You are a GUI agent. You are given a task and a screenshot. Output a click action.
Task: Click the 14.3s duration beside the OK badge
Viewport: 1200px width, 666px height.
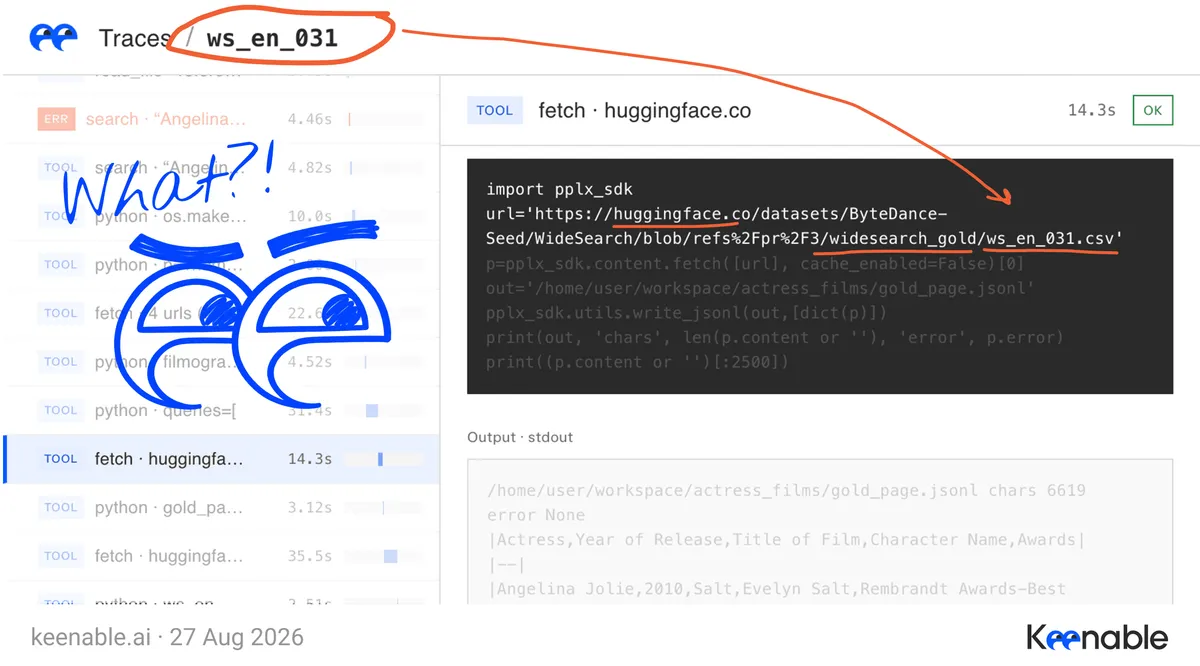click(x=1091, y=110)
